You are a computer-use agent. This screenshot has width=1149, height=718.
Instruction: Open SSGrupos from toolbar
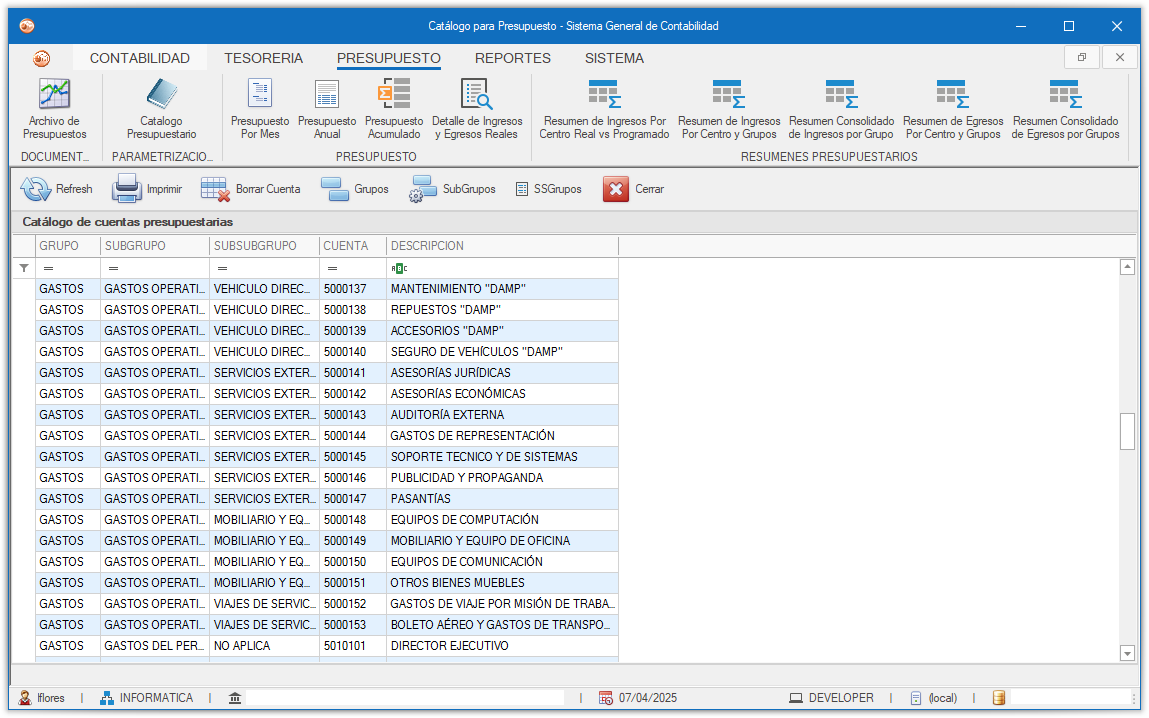pyautogui.click(x=548, y=189)
